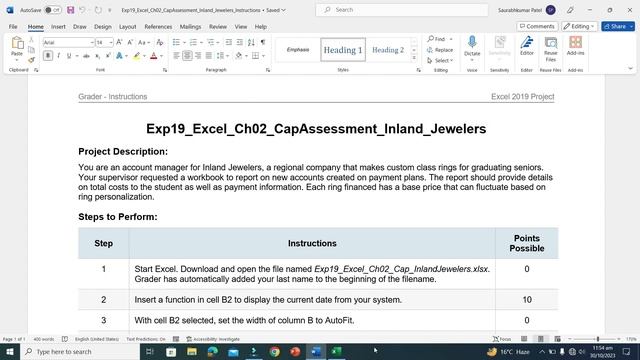
Task: Decrease indent icon in Paragraph group
Action: (229, 42)
